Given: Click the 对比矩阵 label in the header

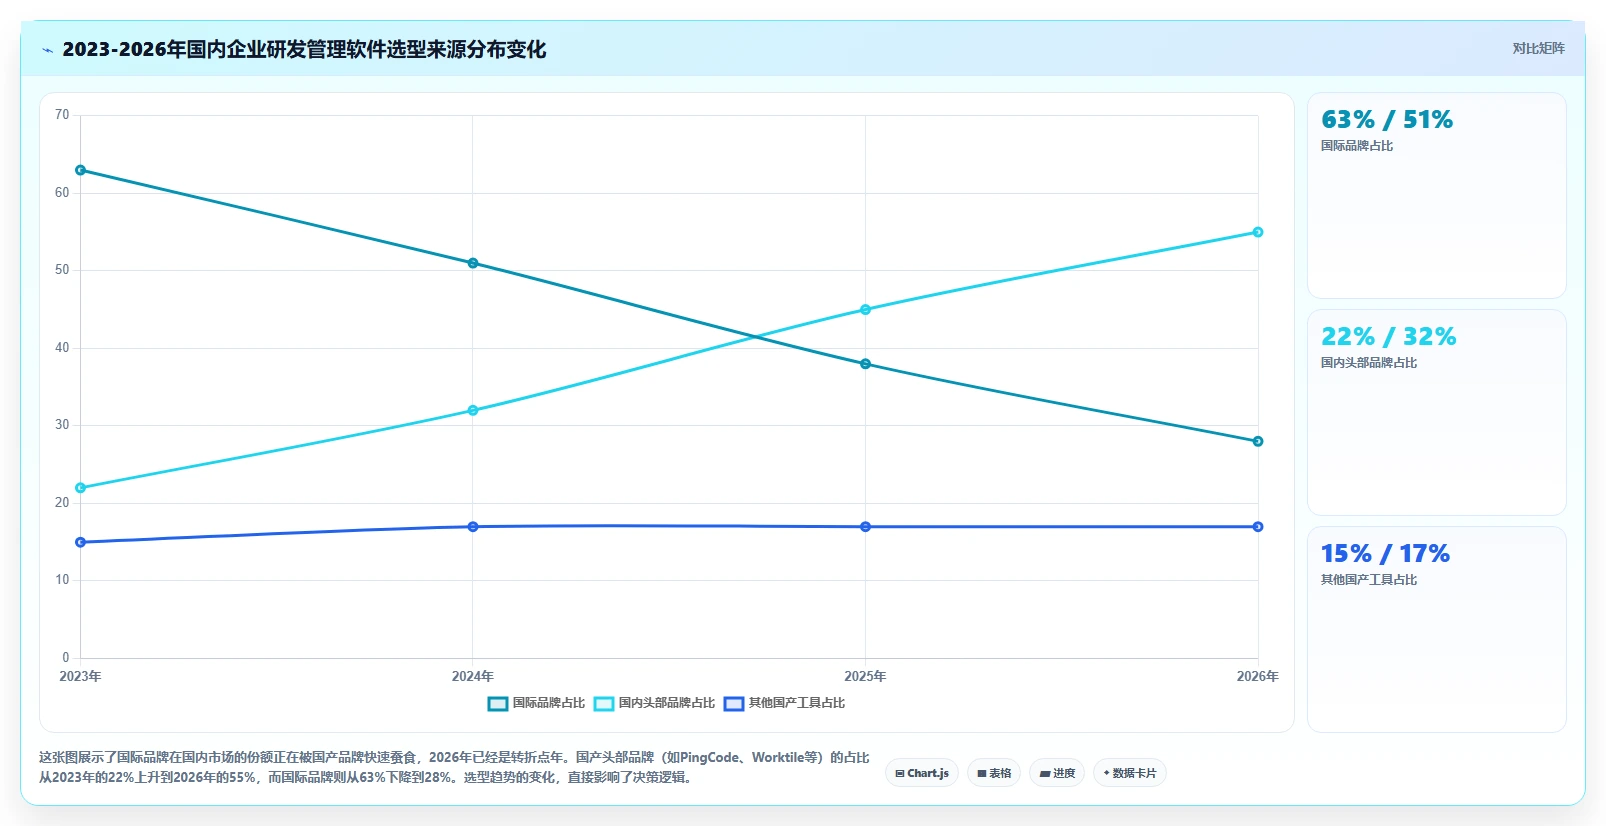Looking at the screenshot, I should (x=1538, y=48).
